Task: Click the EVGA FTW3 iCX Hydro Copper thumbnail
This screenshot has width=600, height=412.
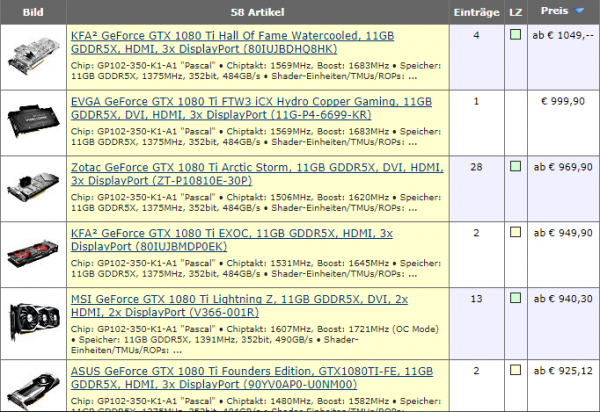Action: [33, 120]
